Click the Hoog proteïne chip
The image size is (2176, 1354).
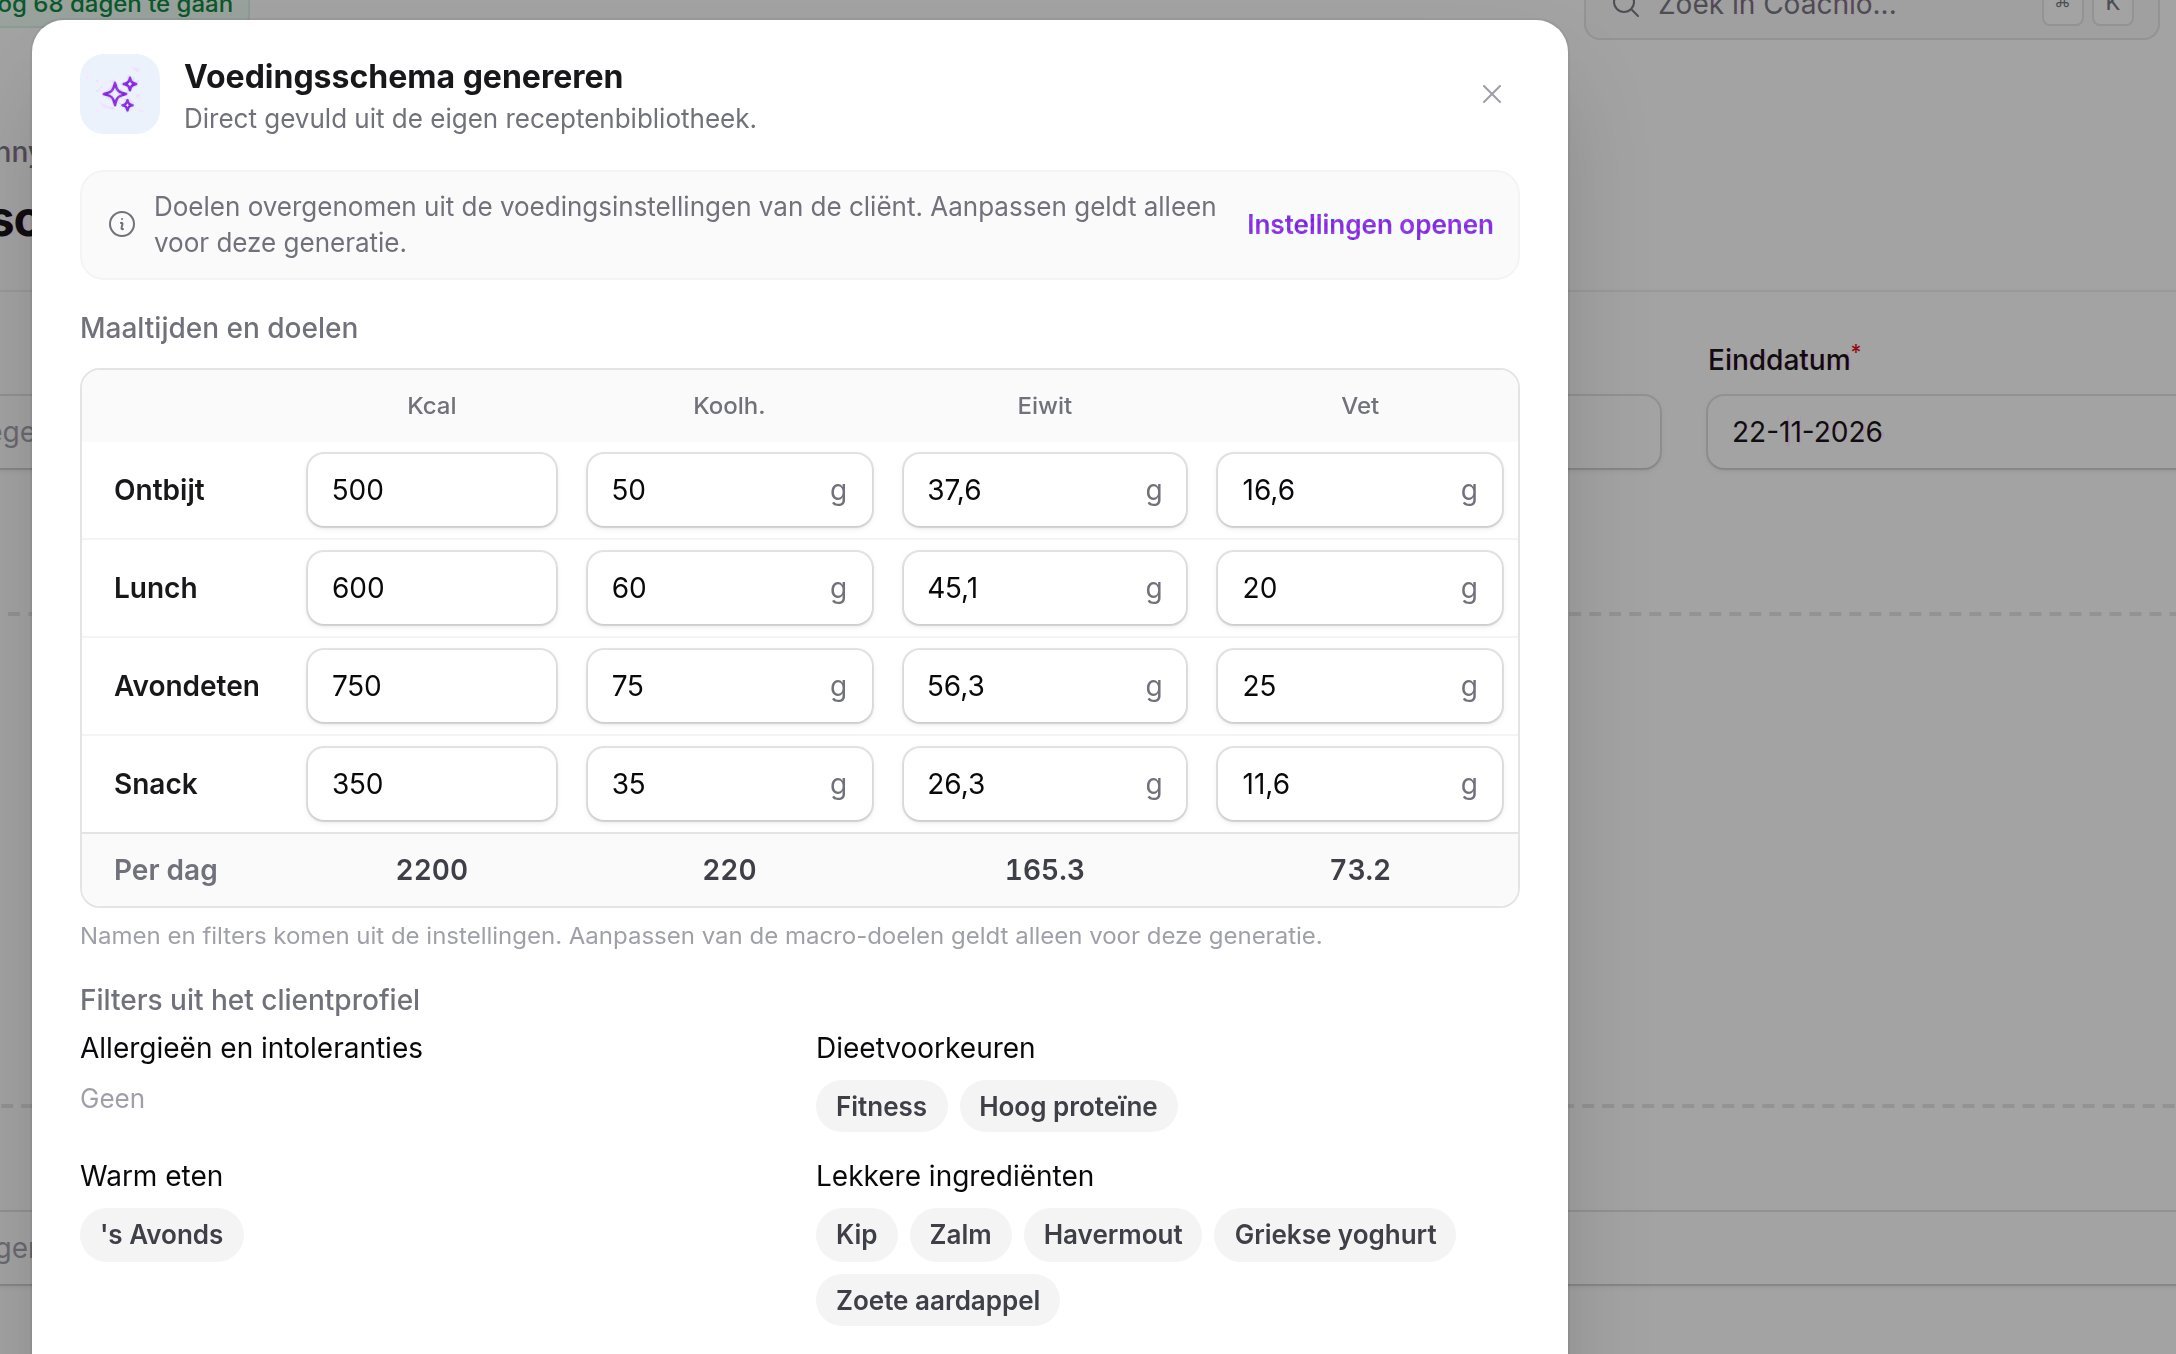pyautogui.click(x=1068, y=1106)
